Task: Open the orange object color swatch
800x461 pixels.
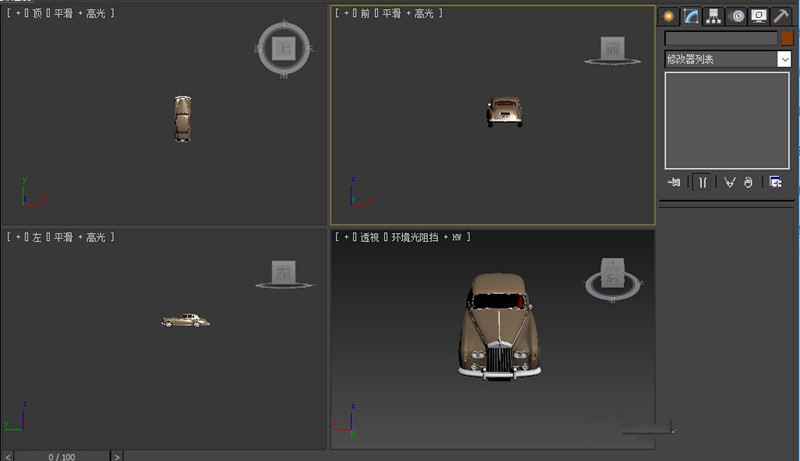Action: tap(787, 38)
